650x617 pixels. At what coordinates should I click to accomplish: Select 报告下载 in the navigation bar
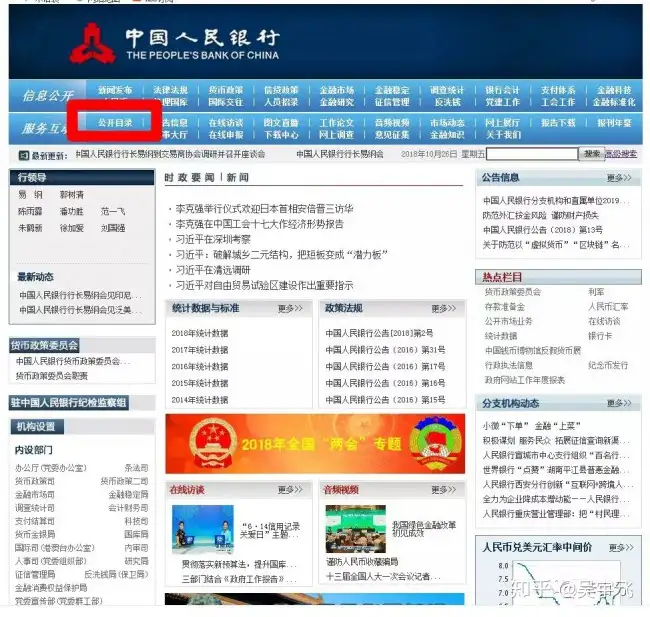pyautogui.click(x=558, y=123)
